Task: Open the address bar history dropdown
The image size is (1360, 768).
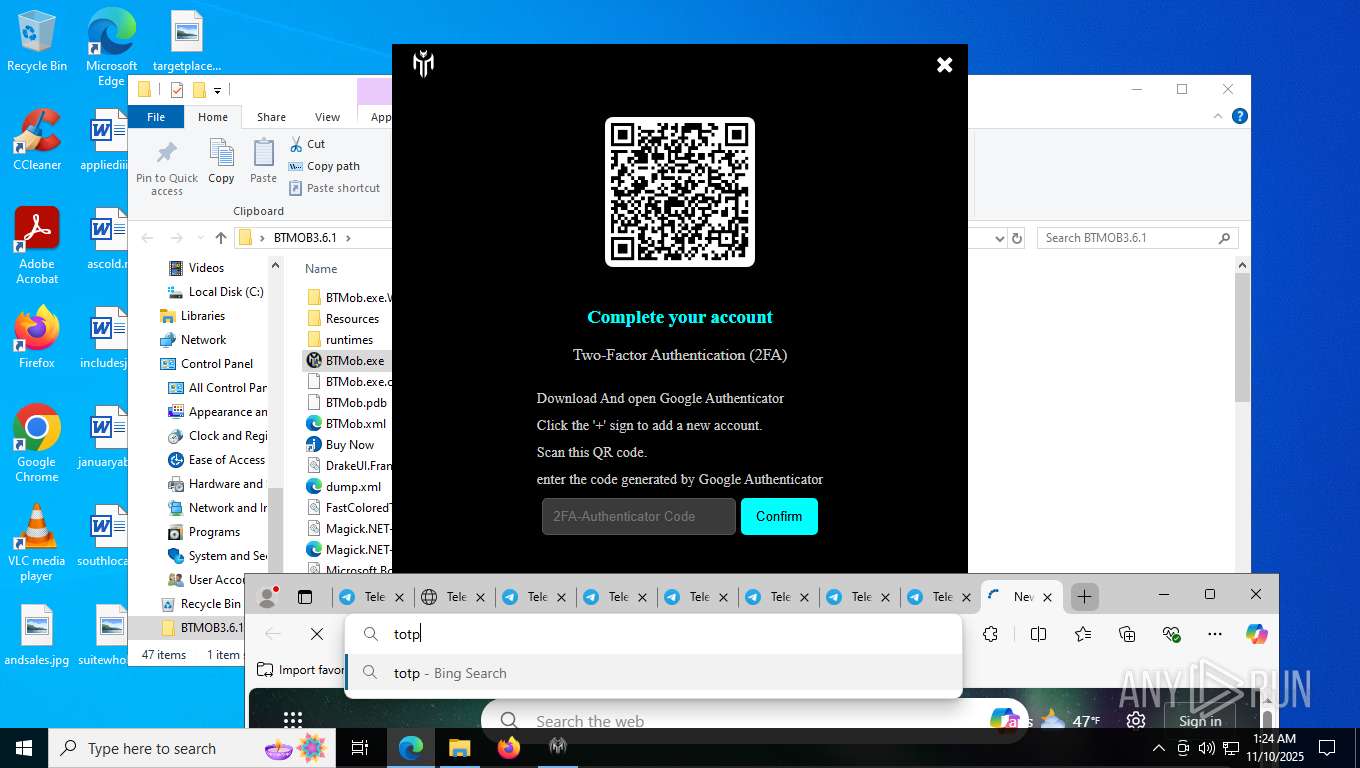Action: point(999,238)
